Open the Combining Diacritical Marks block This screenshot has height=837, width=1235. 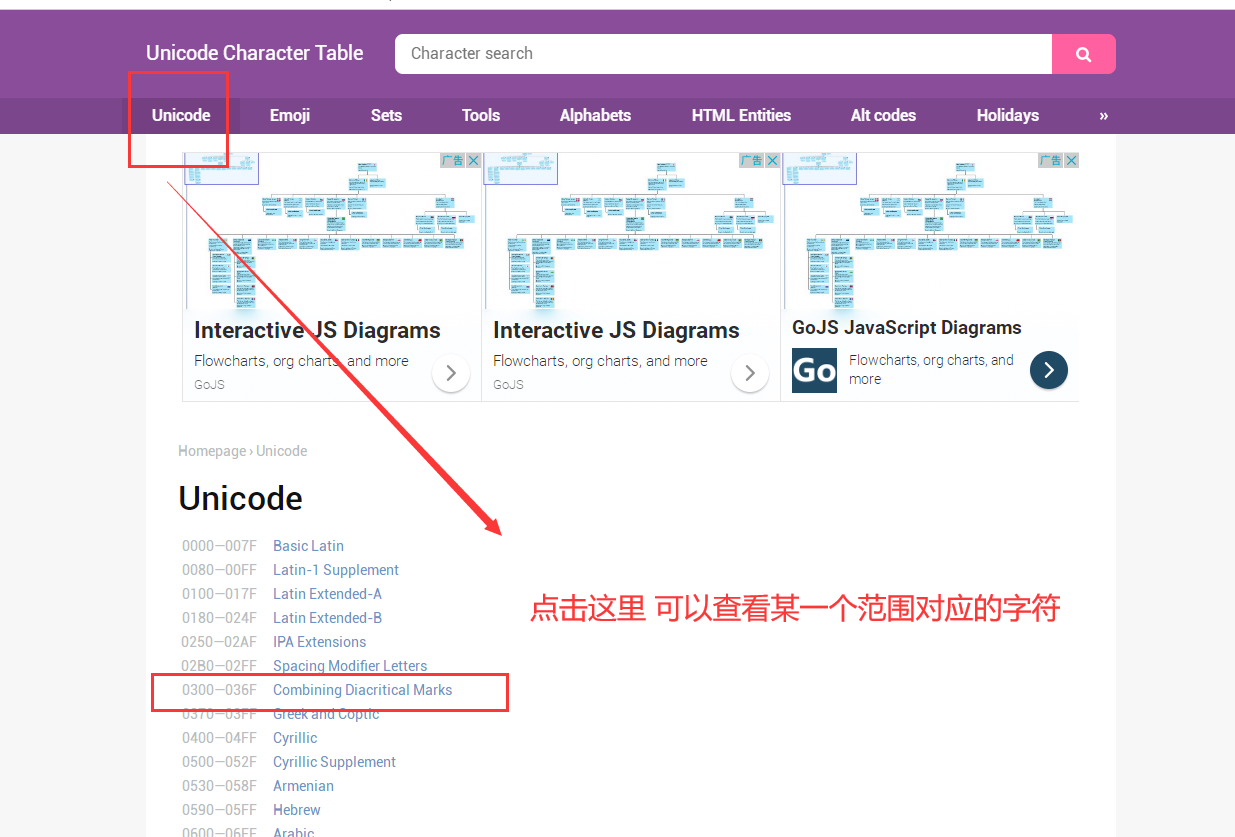point(363,690)
